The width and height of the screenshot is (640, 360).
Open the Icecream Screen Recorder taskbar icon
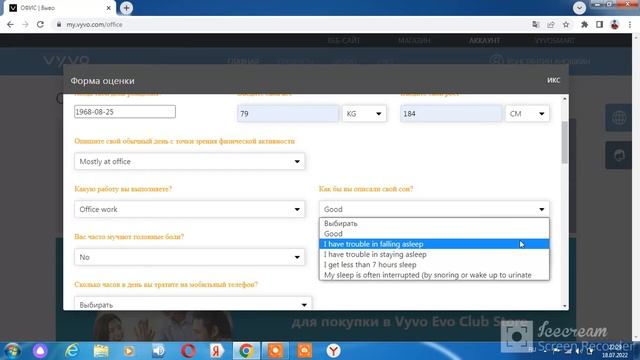click(275, 351)
